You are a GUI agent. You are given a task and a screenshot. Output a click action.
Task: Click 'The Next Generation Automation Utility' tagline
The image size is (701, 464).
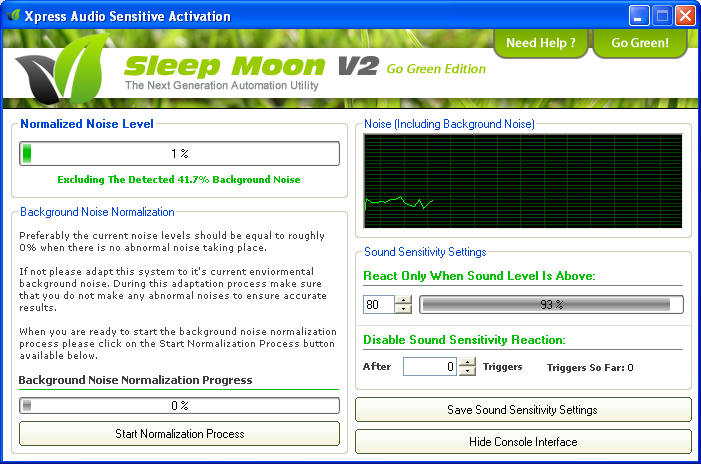(x=222, y=85)
